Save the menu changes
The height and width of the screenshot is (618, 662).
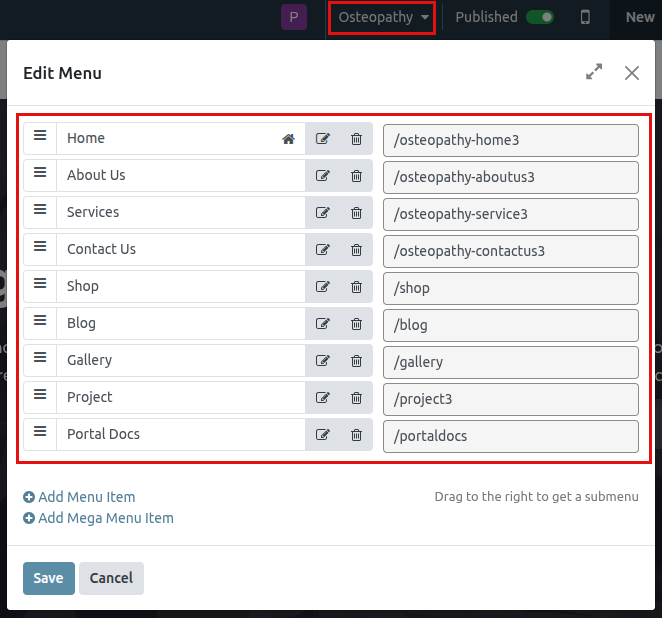click(48, 578)
